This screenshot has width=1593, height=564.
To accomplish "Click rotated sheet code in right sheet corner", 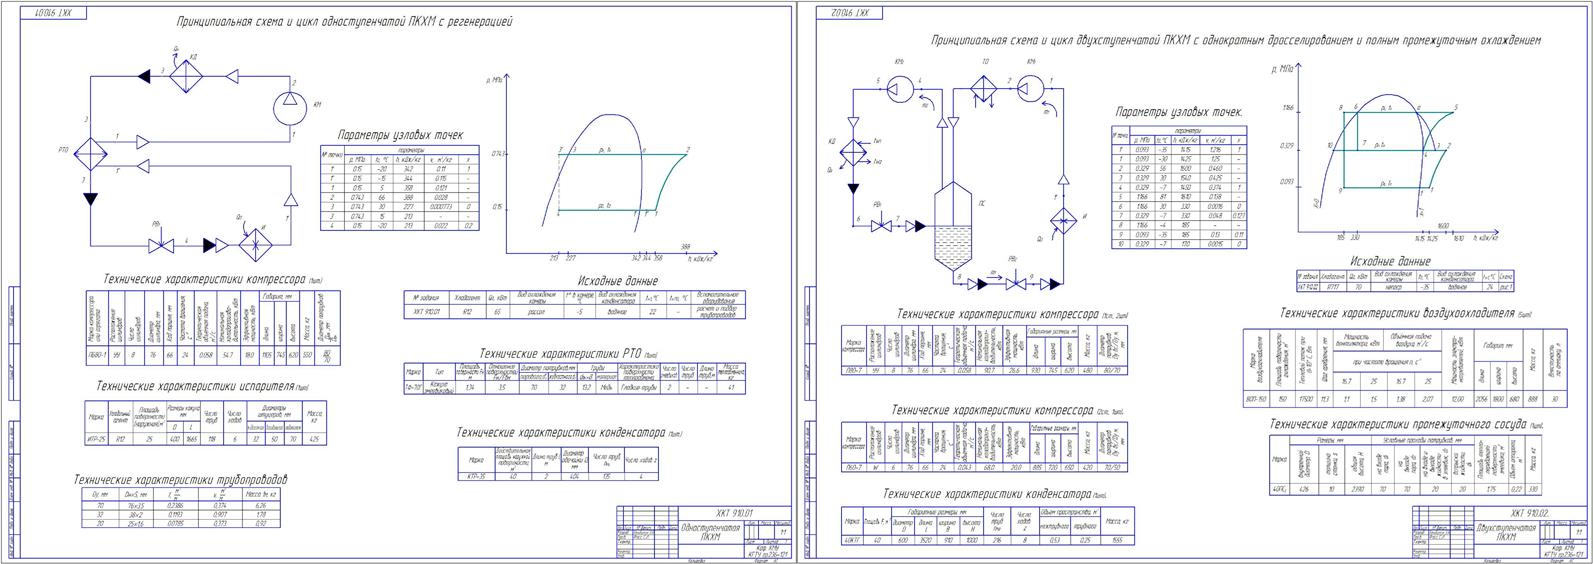I will pyautogui.click(x=851, y=13).
